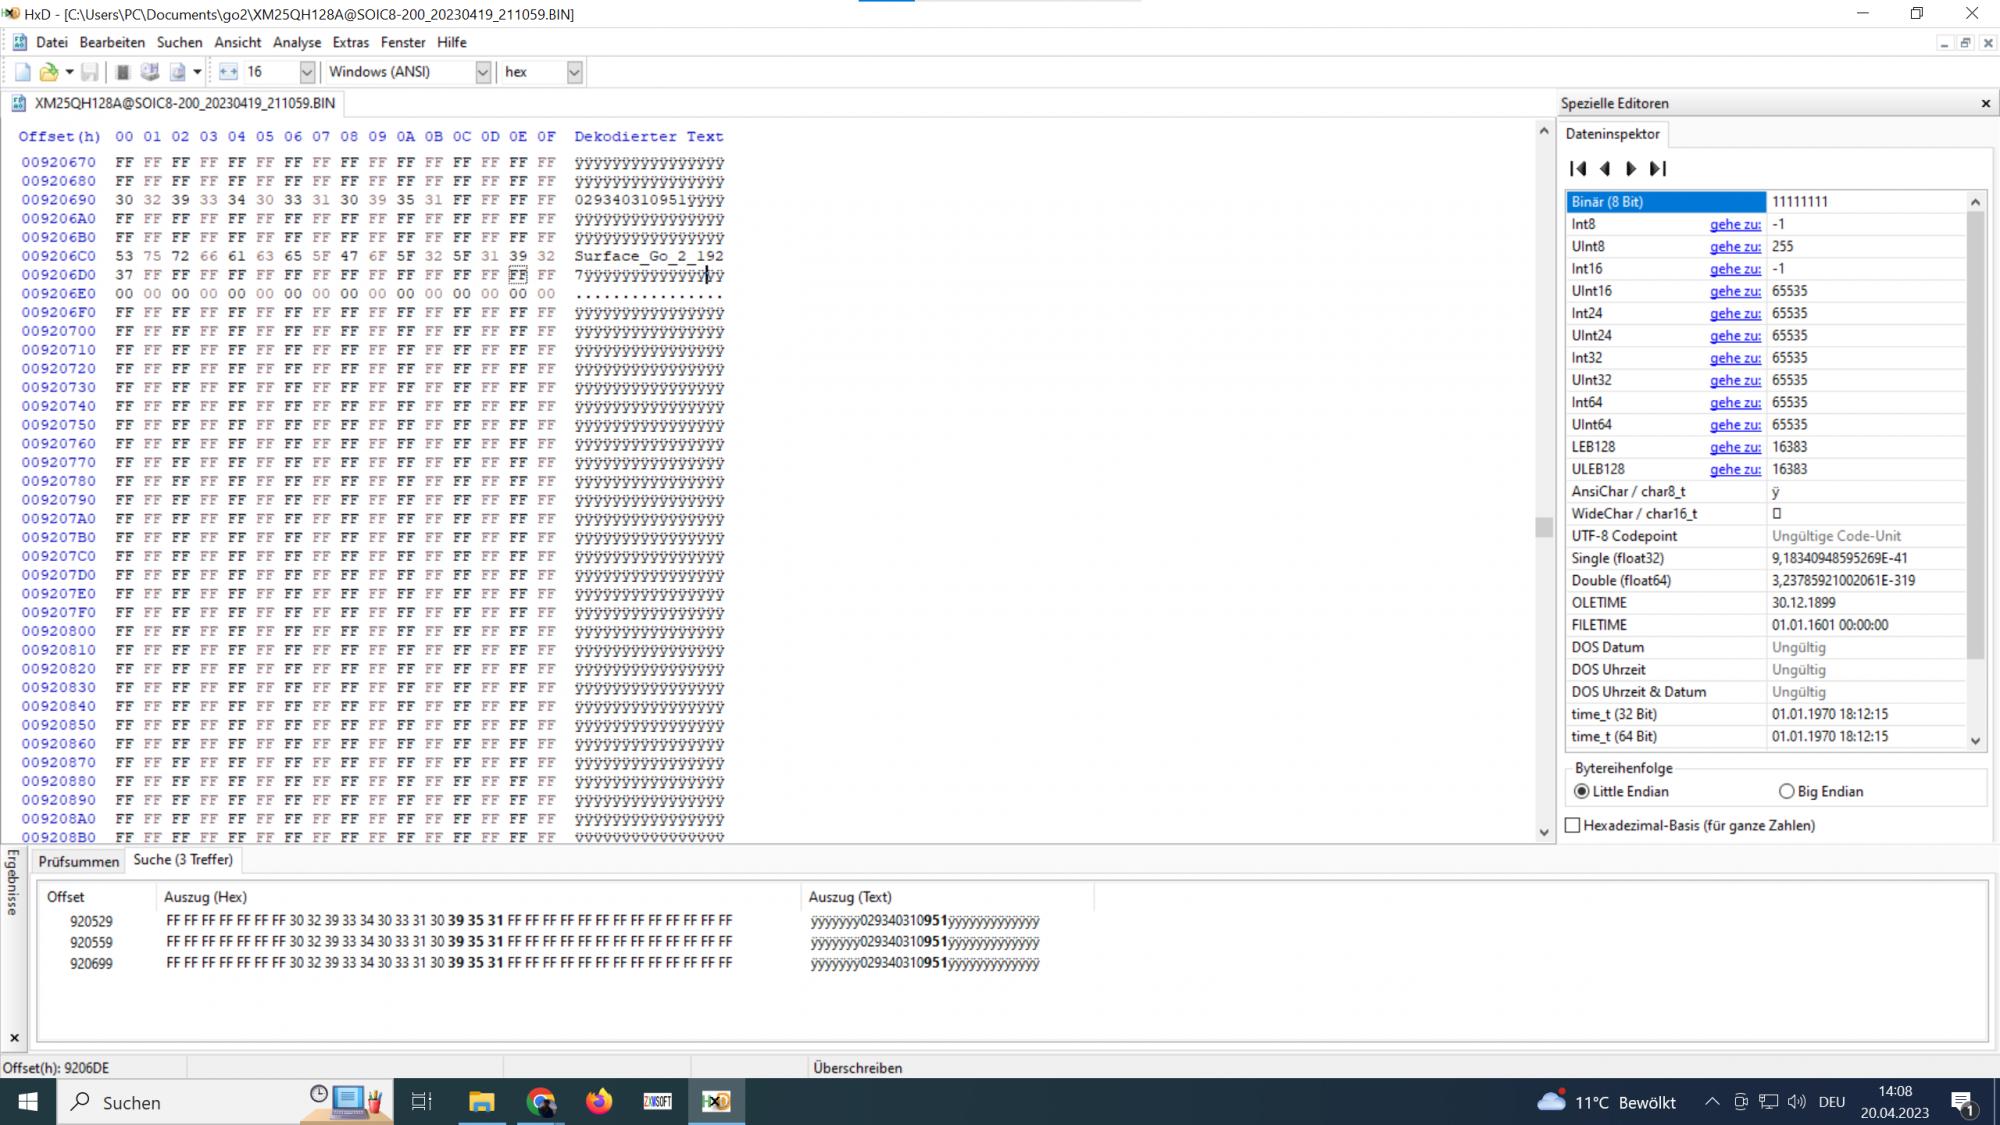
Task: Enable Hexadezimal-Basis checkbox
Action: (1573, 825)
